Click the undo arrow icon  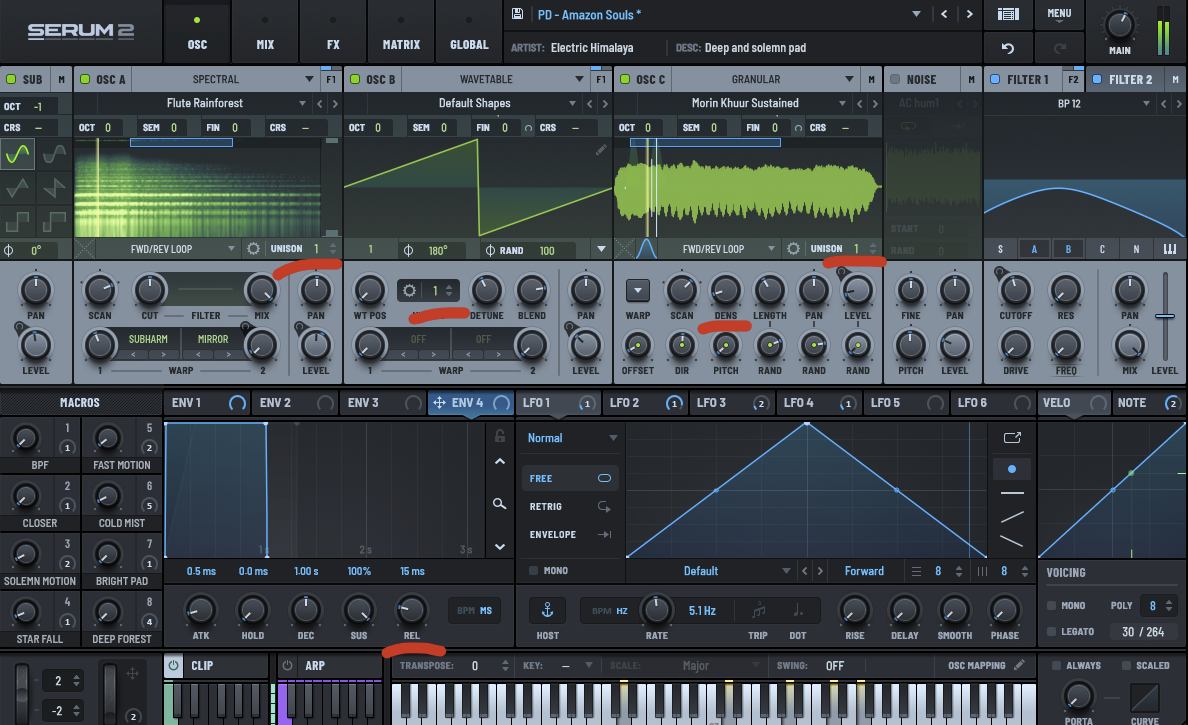coord(1008,48)
